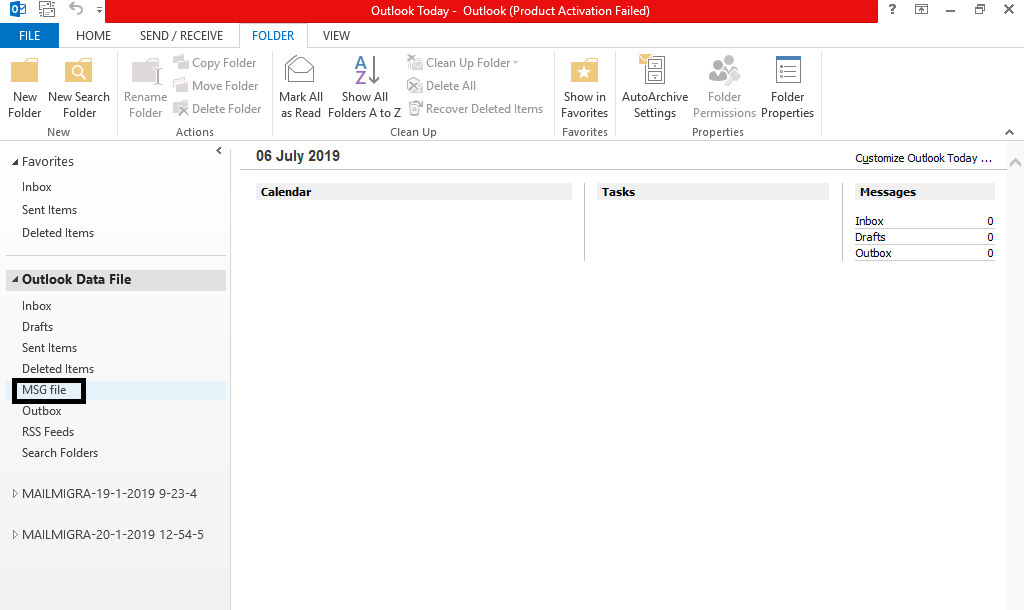Click Send/Receive All Folders quick access icon

pyautogui.click(x=47, y=10)
